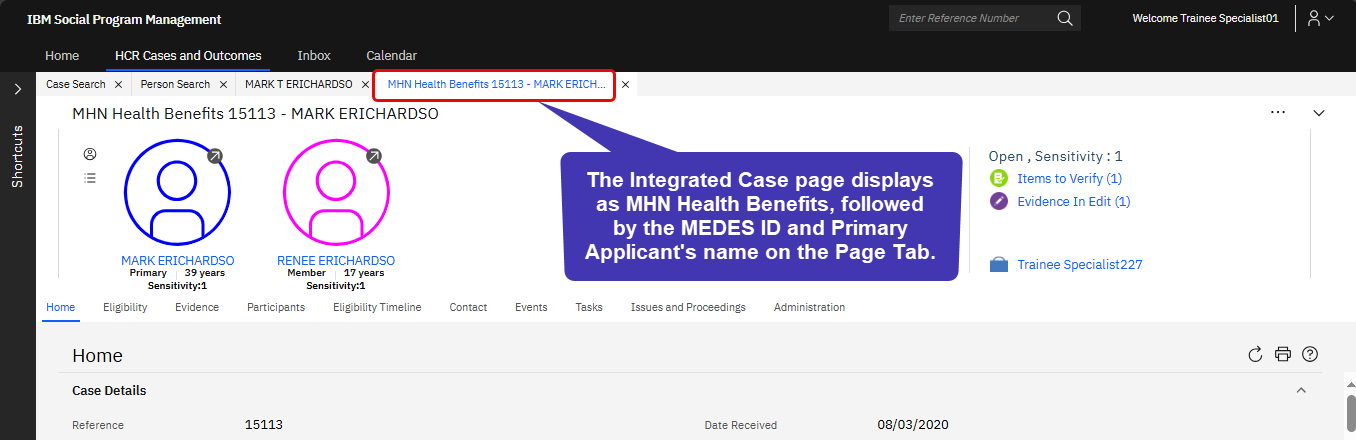Click IBM Social Program Management title
Image resolution: width=1356 pixels, height=440 pixels.
(x=124, y=19)
